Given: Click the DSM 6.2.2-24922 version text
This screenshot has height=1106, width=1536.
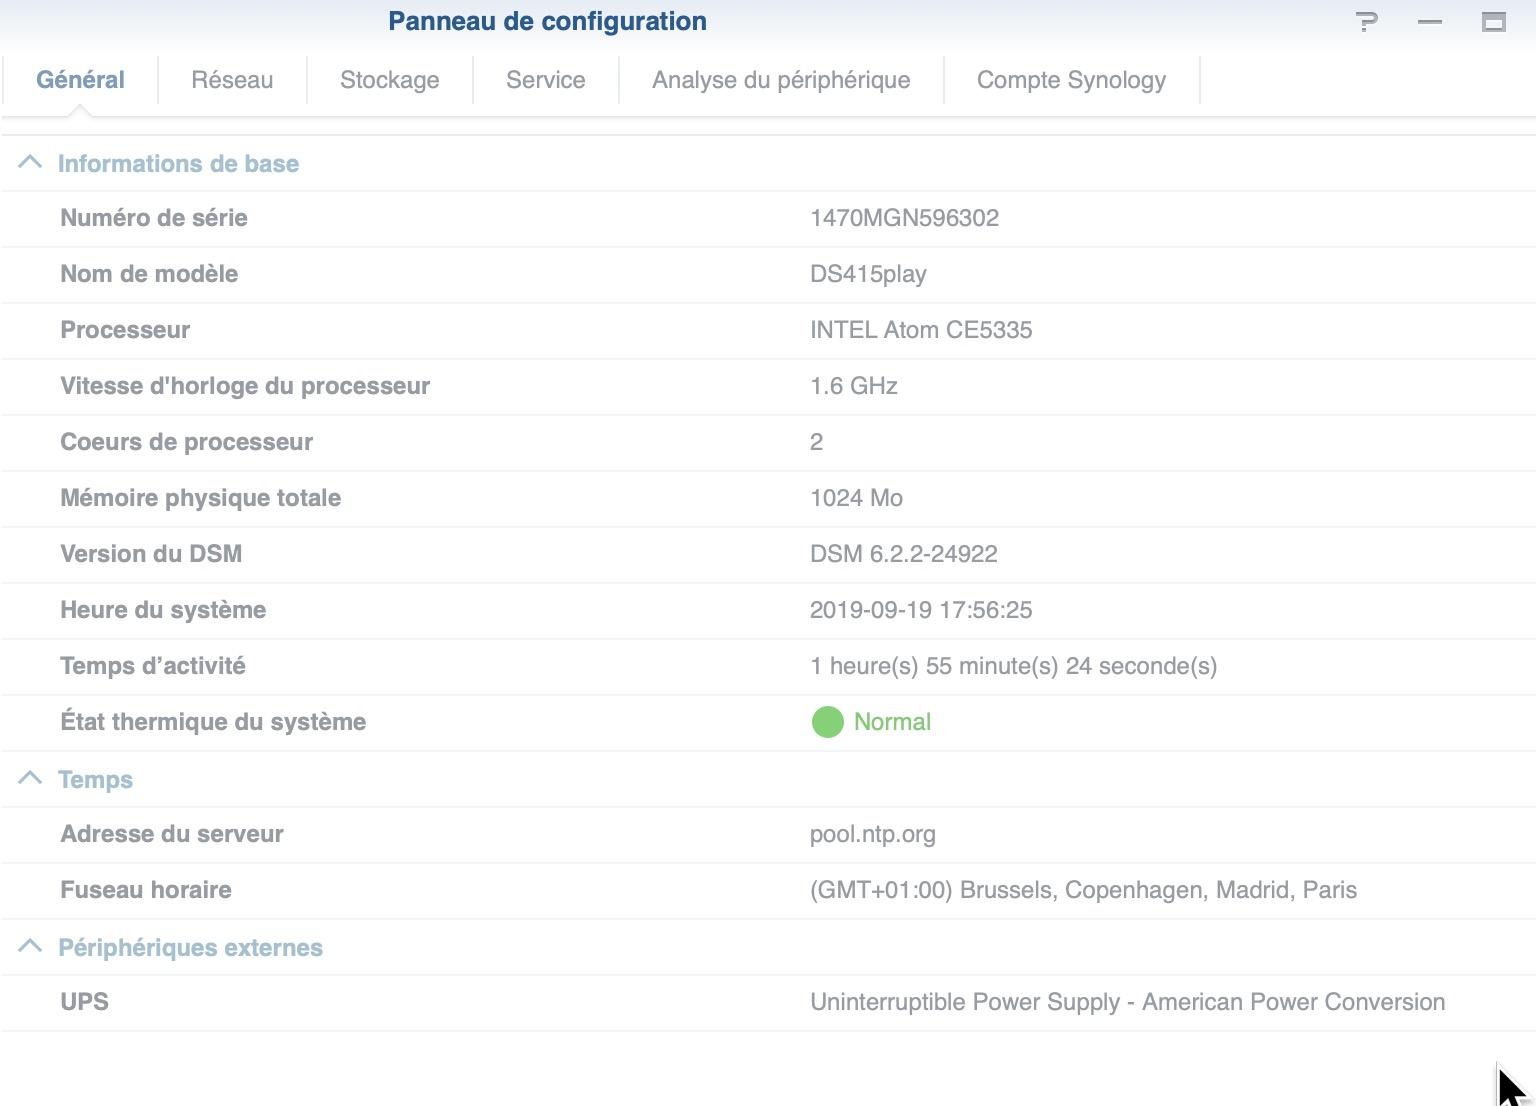Looking at the screenshot, I should coord(903,554).
